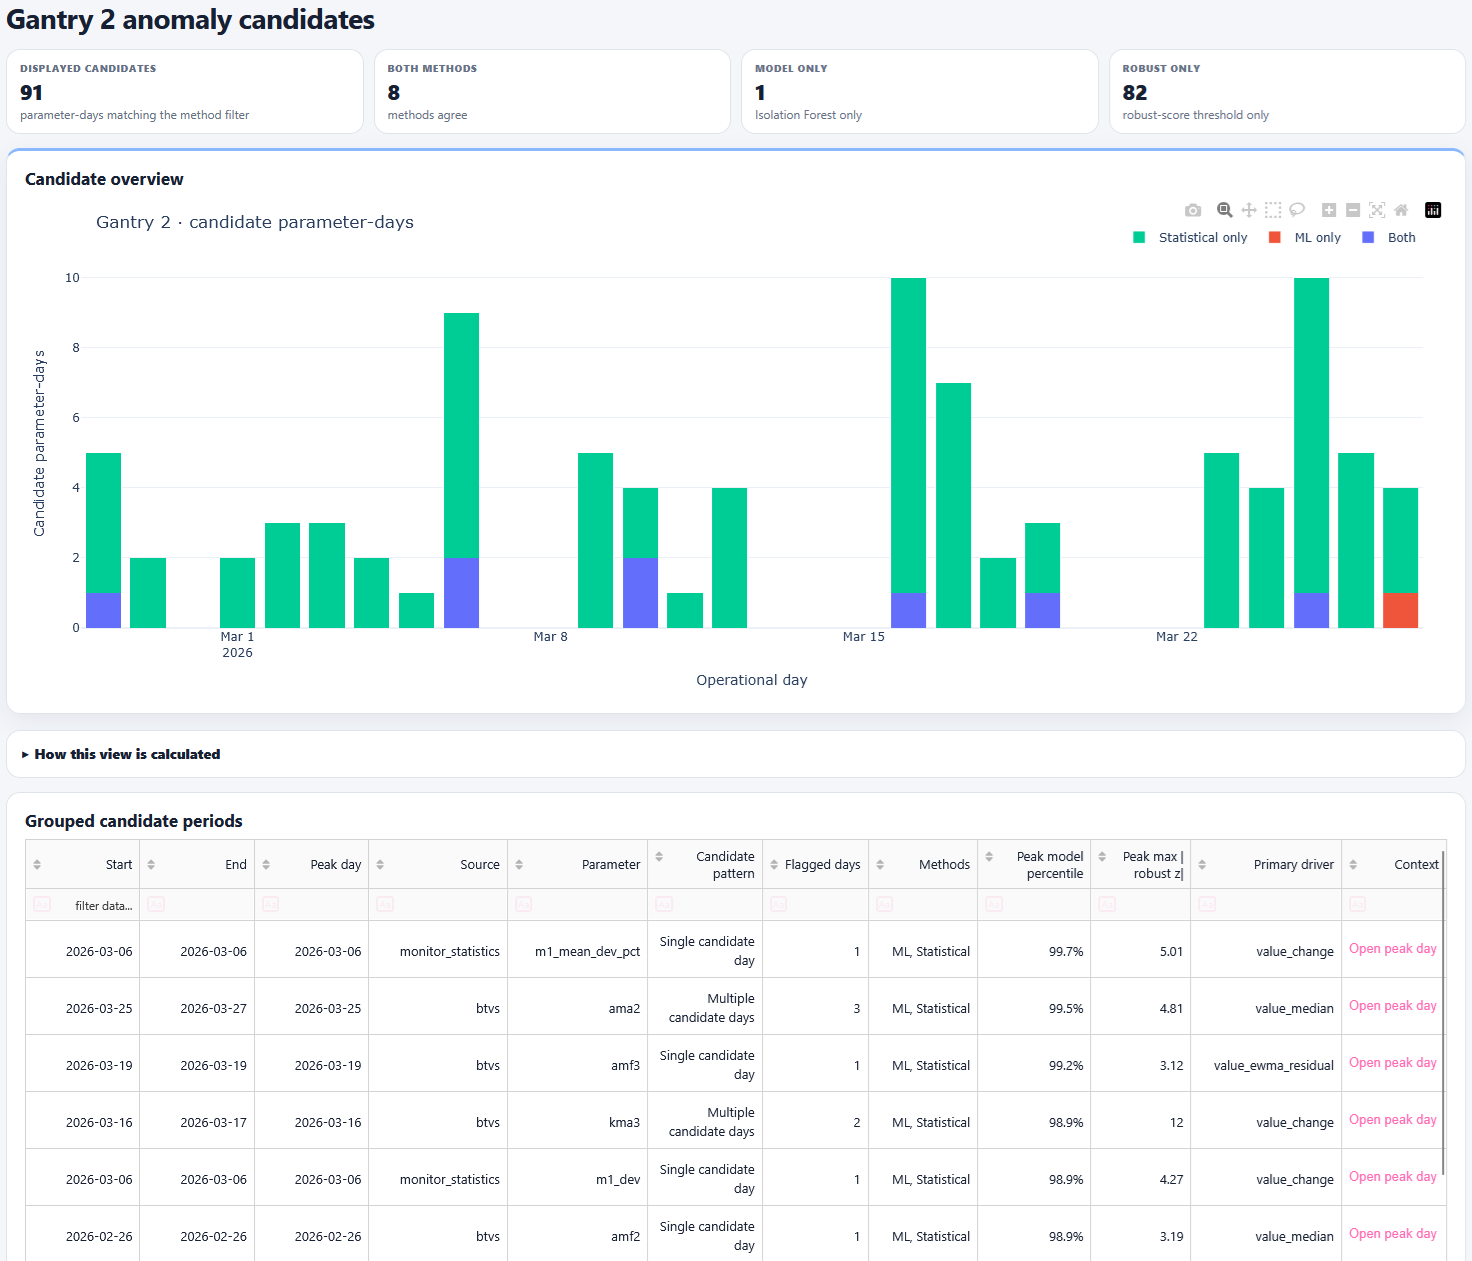Select the Pan tool in the chart modebar
1472x1261 pixels.
tap(1249, 210)
